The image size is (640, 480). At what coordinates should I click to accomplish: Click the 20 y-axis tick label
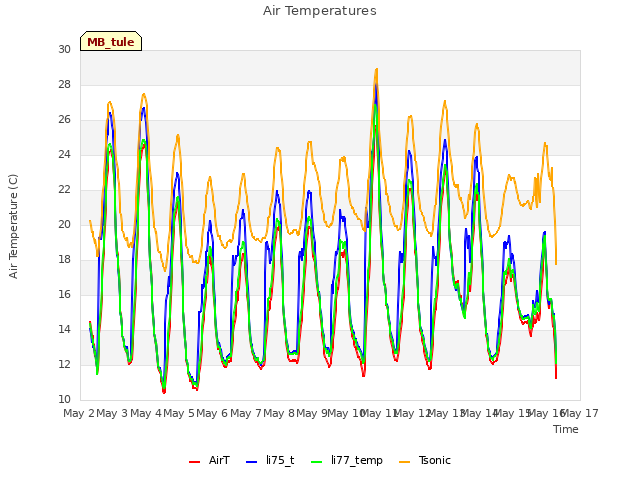coord(64,224)
